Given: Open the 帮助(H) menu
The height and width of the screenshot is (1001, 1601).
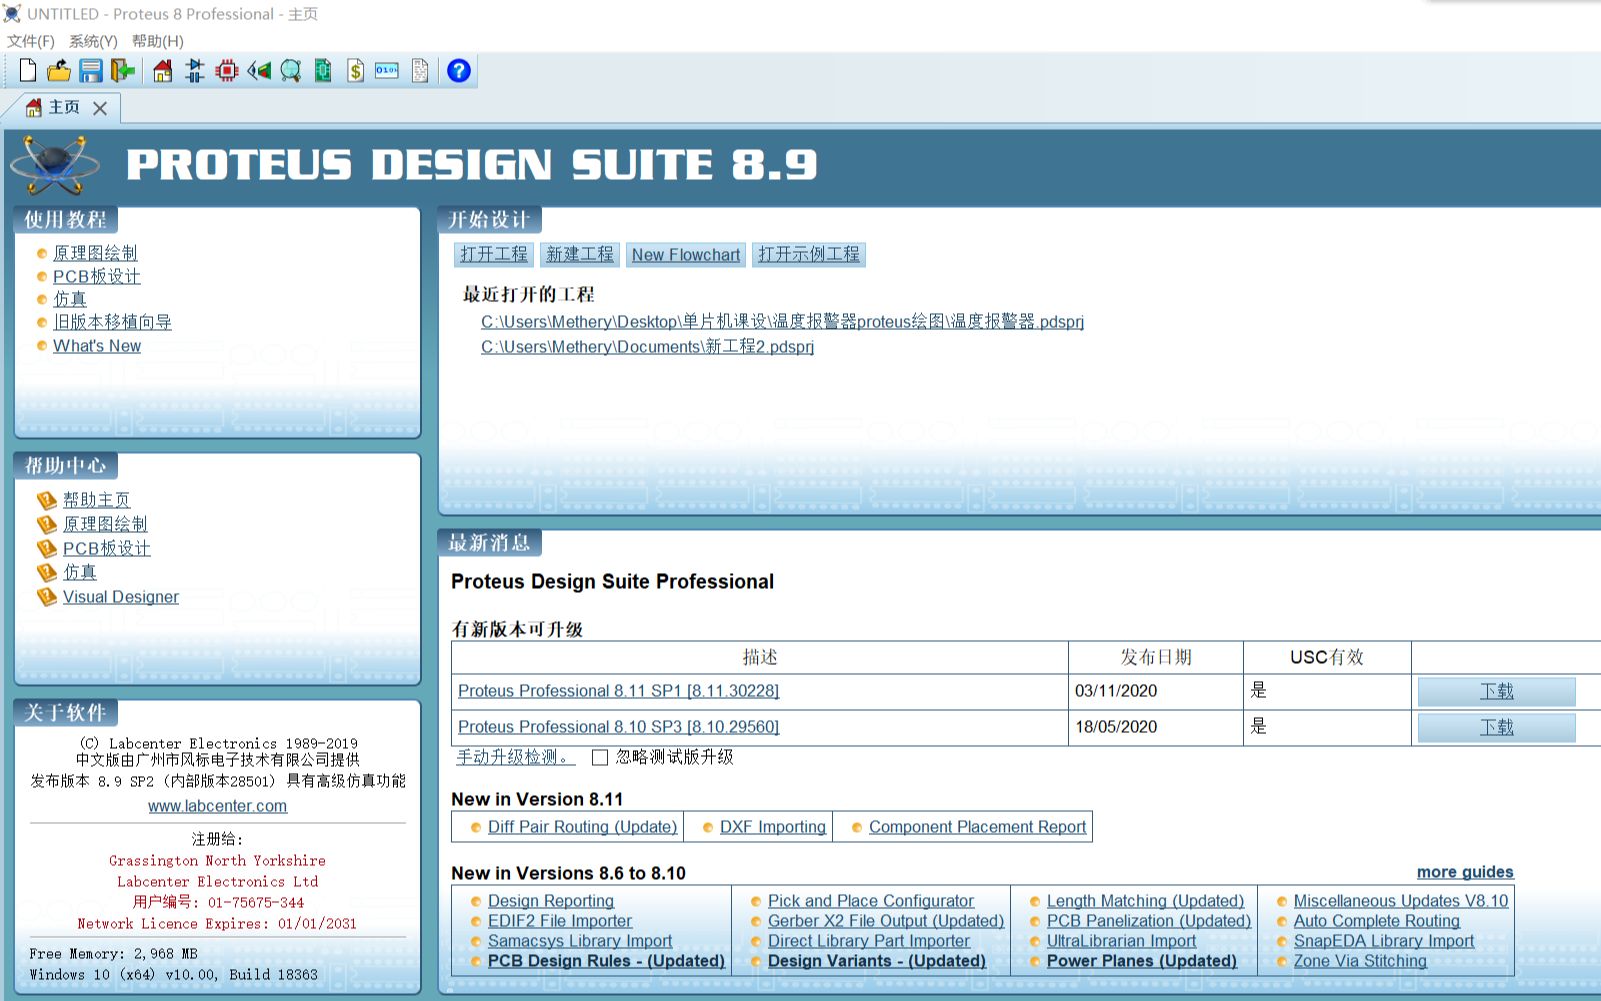Looking at the screenshot, I should click(158, 41).
